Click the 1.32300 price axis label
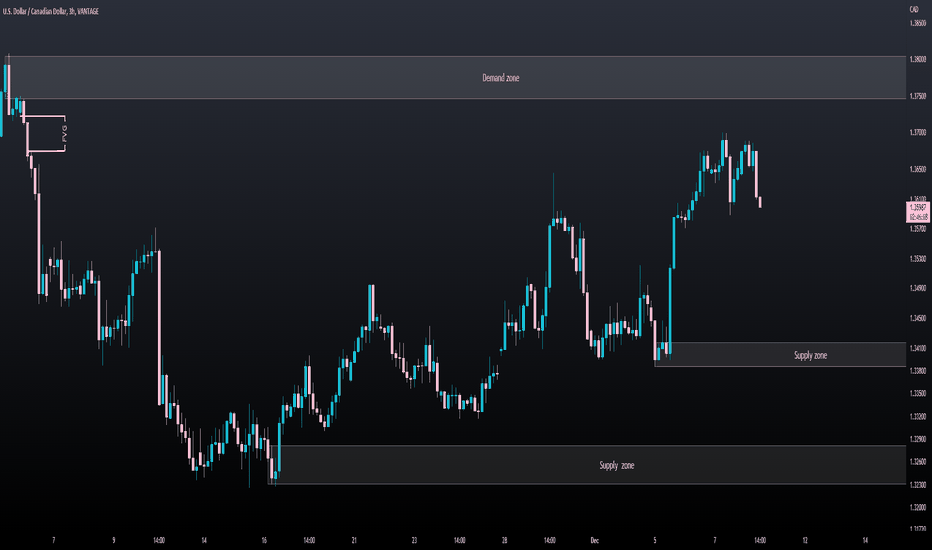 pos(918,485)
